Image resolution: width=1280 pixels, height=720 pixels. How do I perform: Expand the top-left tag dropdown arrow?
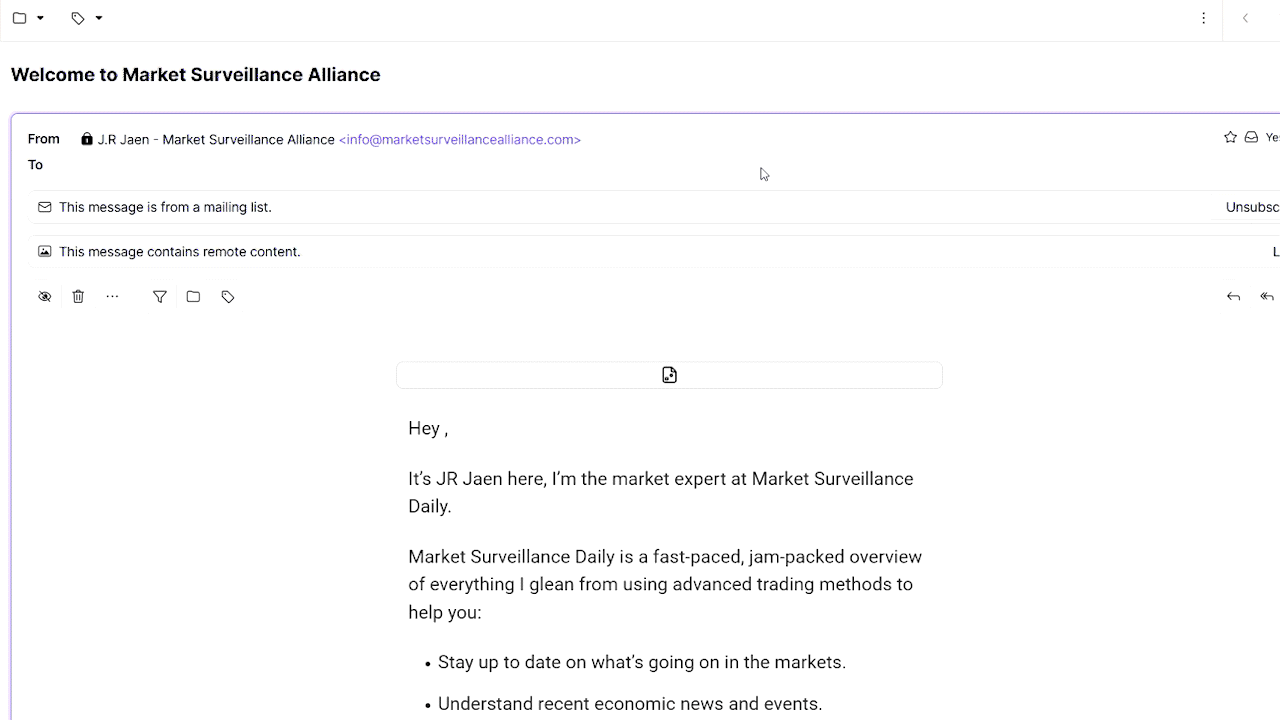pos(99,18)
